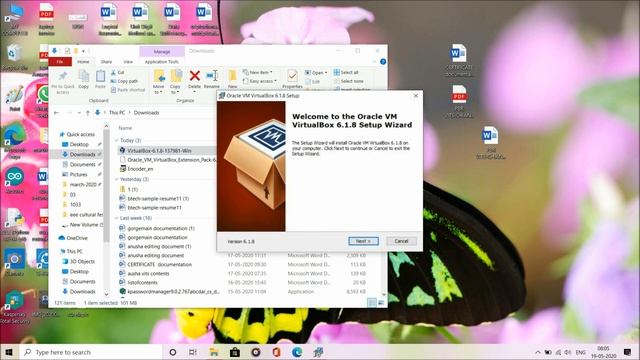Open Task View on the taskbar
Screen dimensions: 640x360
click(x=193, y=352)
